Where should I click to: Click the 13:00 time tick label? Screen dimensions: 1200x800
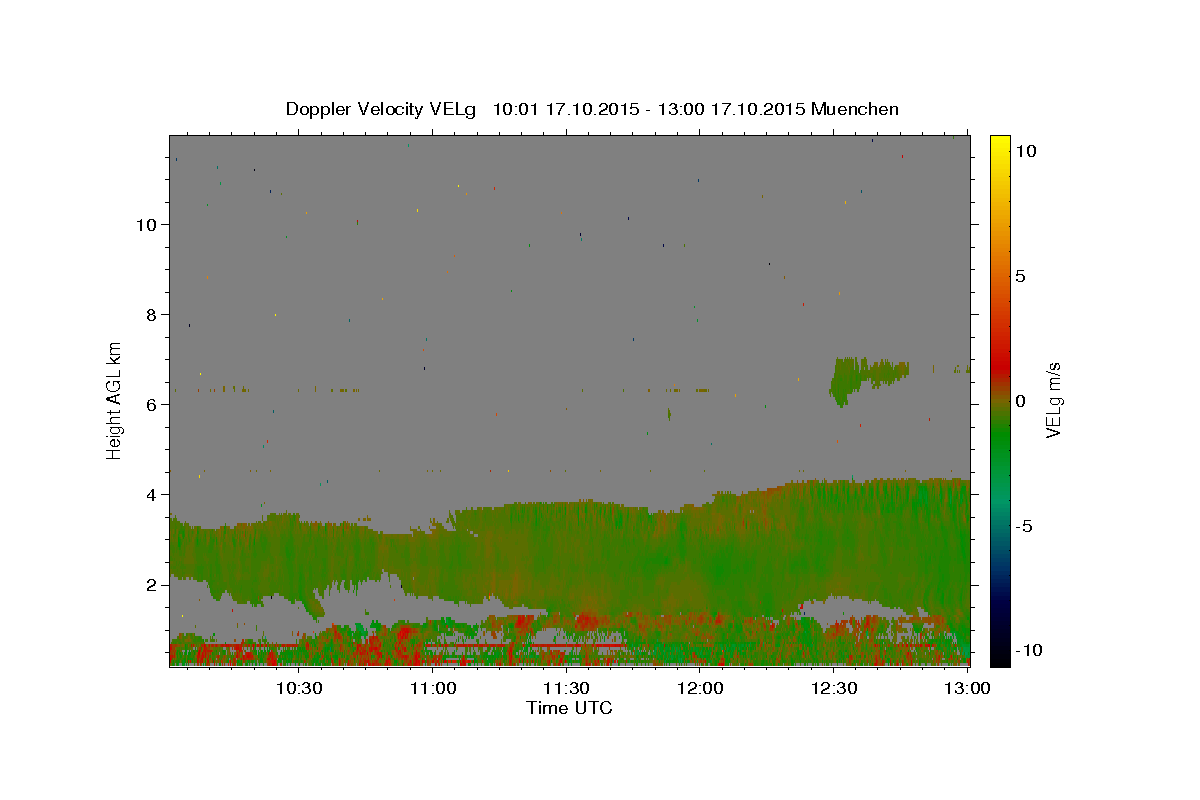click(x=968, y=688)
